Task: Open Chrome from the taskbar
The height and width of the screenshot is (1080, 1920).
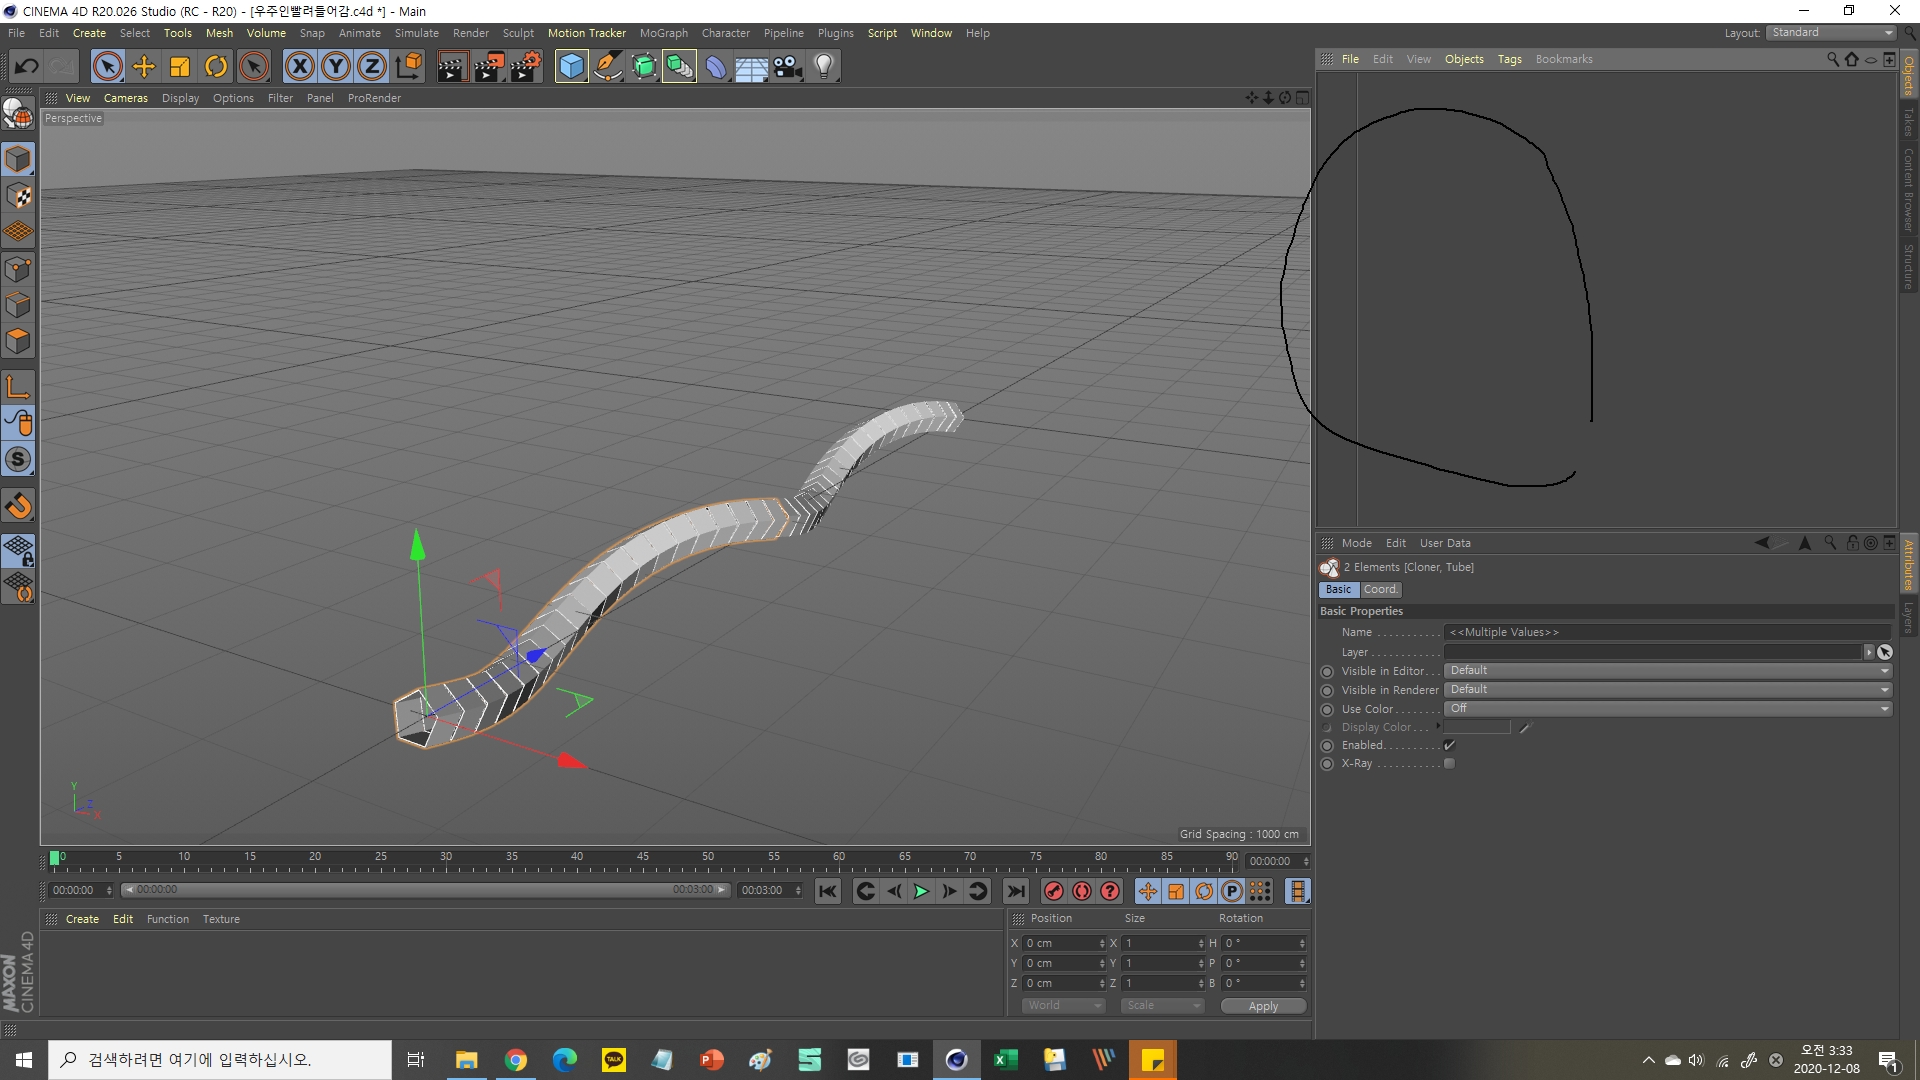Action: (x=516, y=1060)
